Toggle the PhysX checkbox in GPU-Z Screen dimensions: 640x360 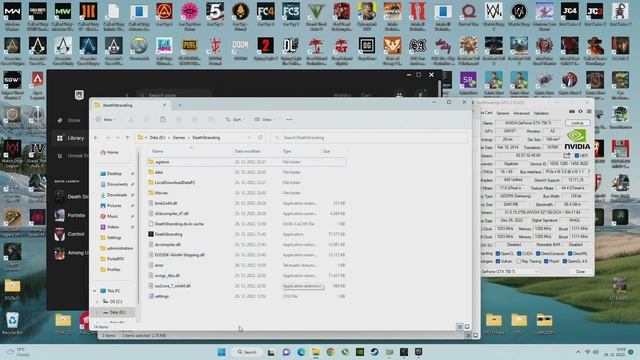(546, 261)
